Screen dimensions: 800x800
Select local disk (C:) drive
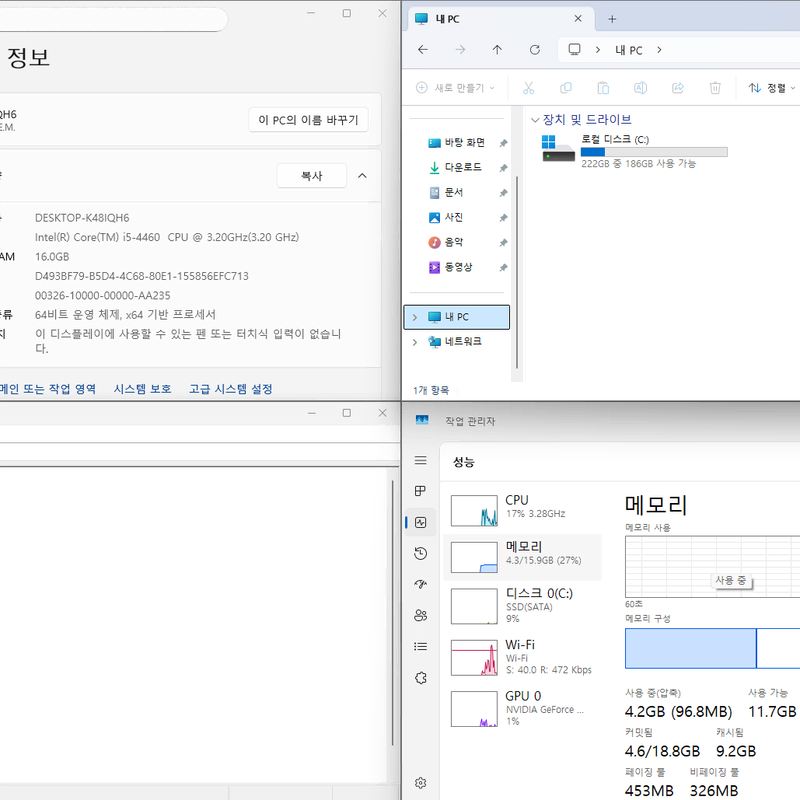tap(635, 151)
